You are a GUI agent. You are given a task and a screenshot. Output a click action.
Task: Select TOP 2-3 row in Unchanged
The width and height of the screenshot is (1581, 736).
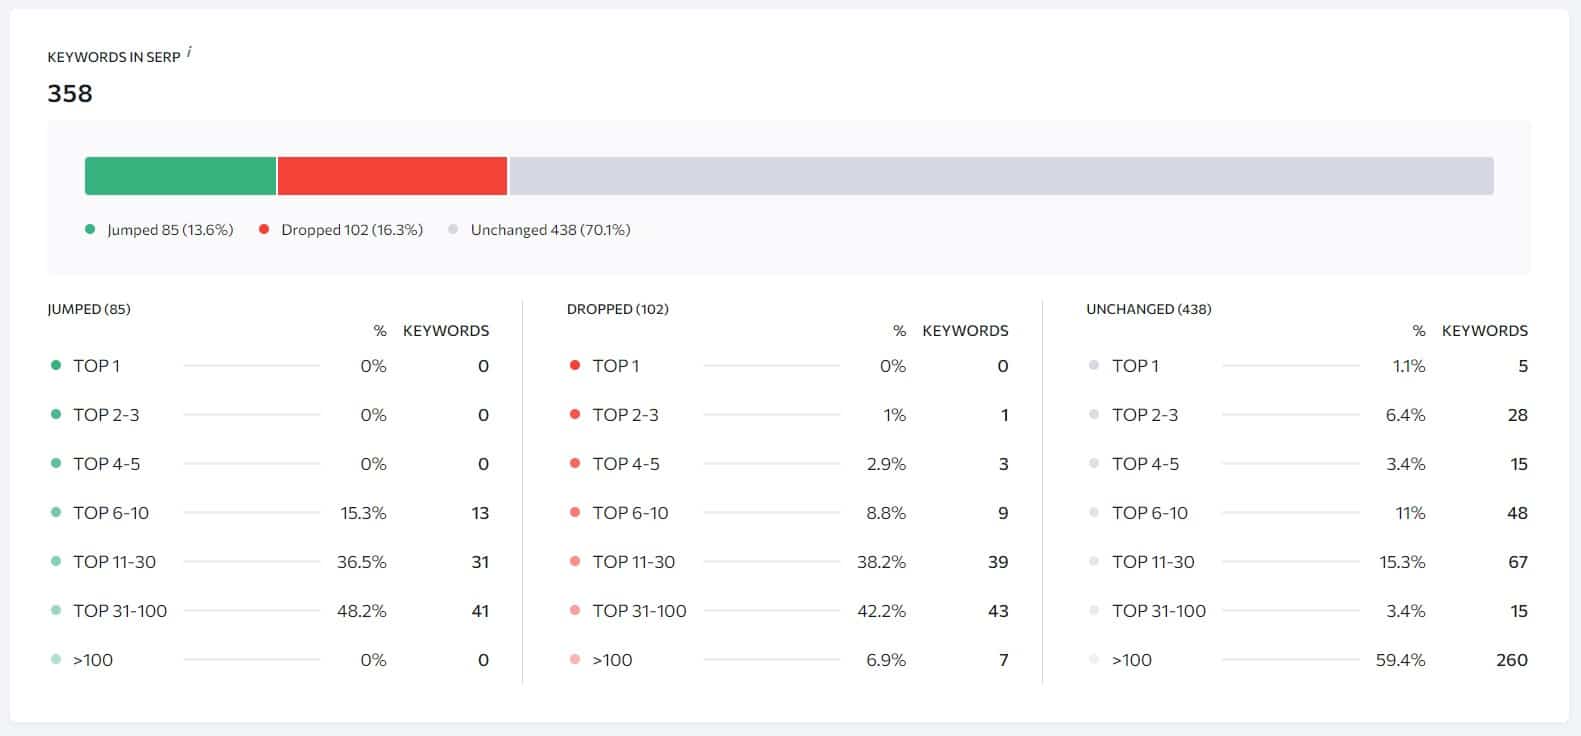(x=1307, y=415)
